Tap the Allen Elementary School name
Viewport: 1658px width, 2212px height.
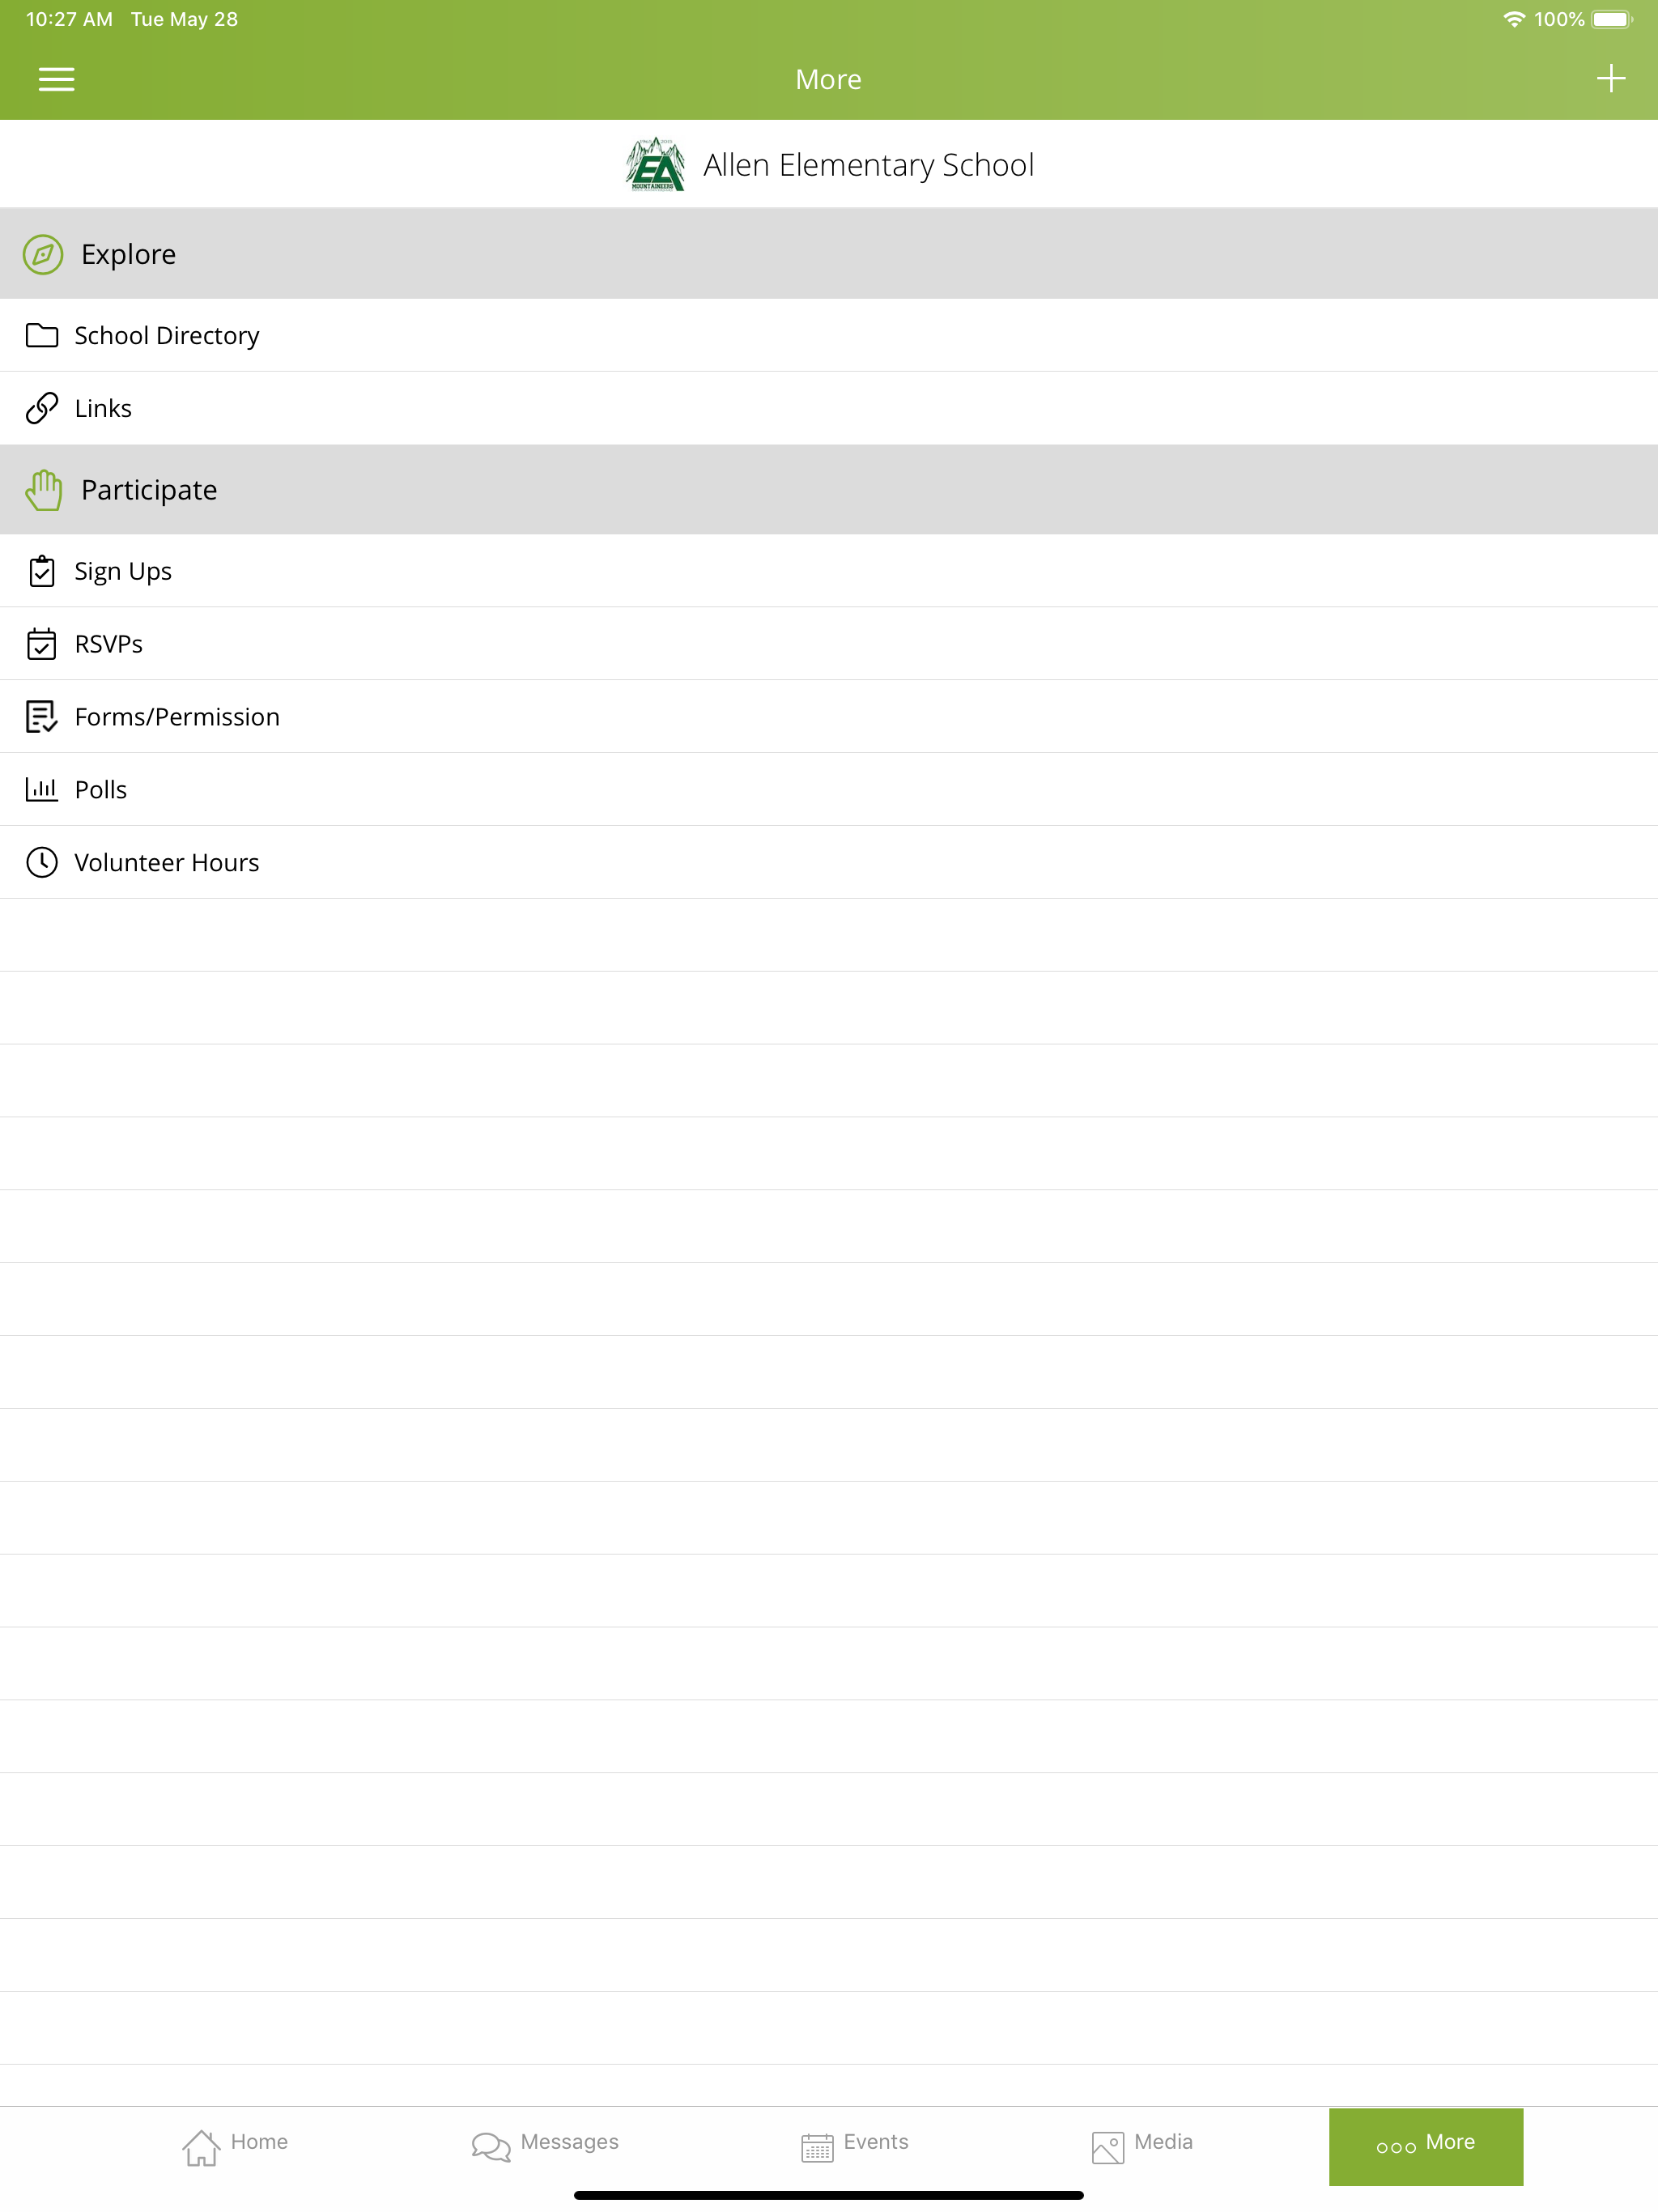[868, 165]
